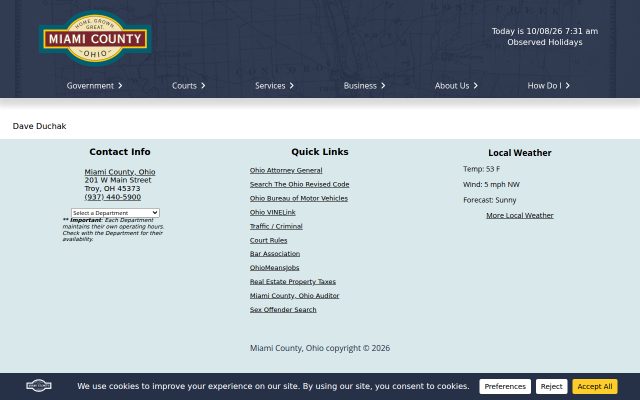The image size is (640, 400).
Task: Click the Temp: 53 F text
Action: (x=481, y=169)
